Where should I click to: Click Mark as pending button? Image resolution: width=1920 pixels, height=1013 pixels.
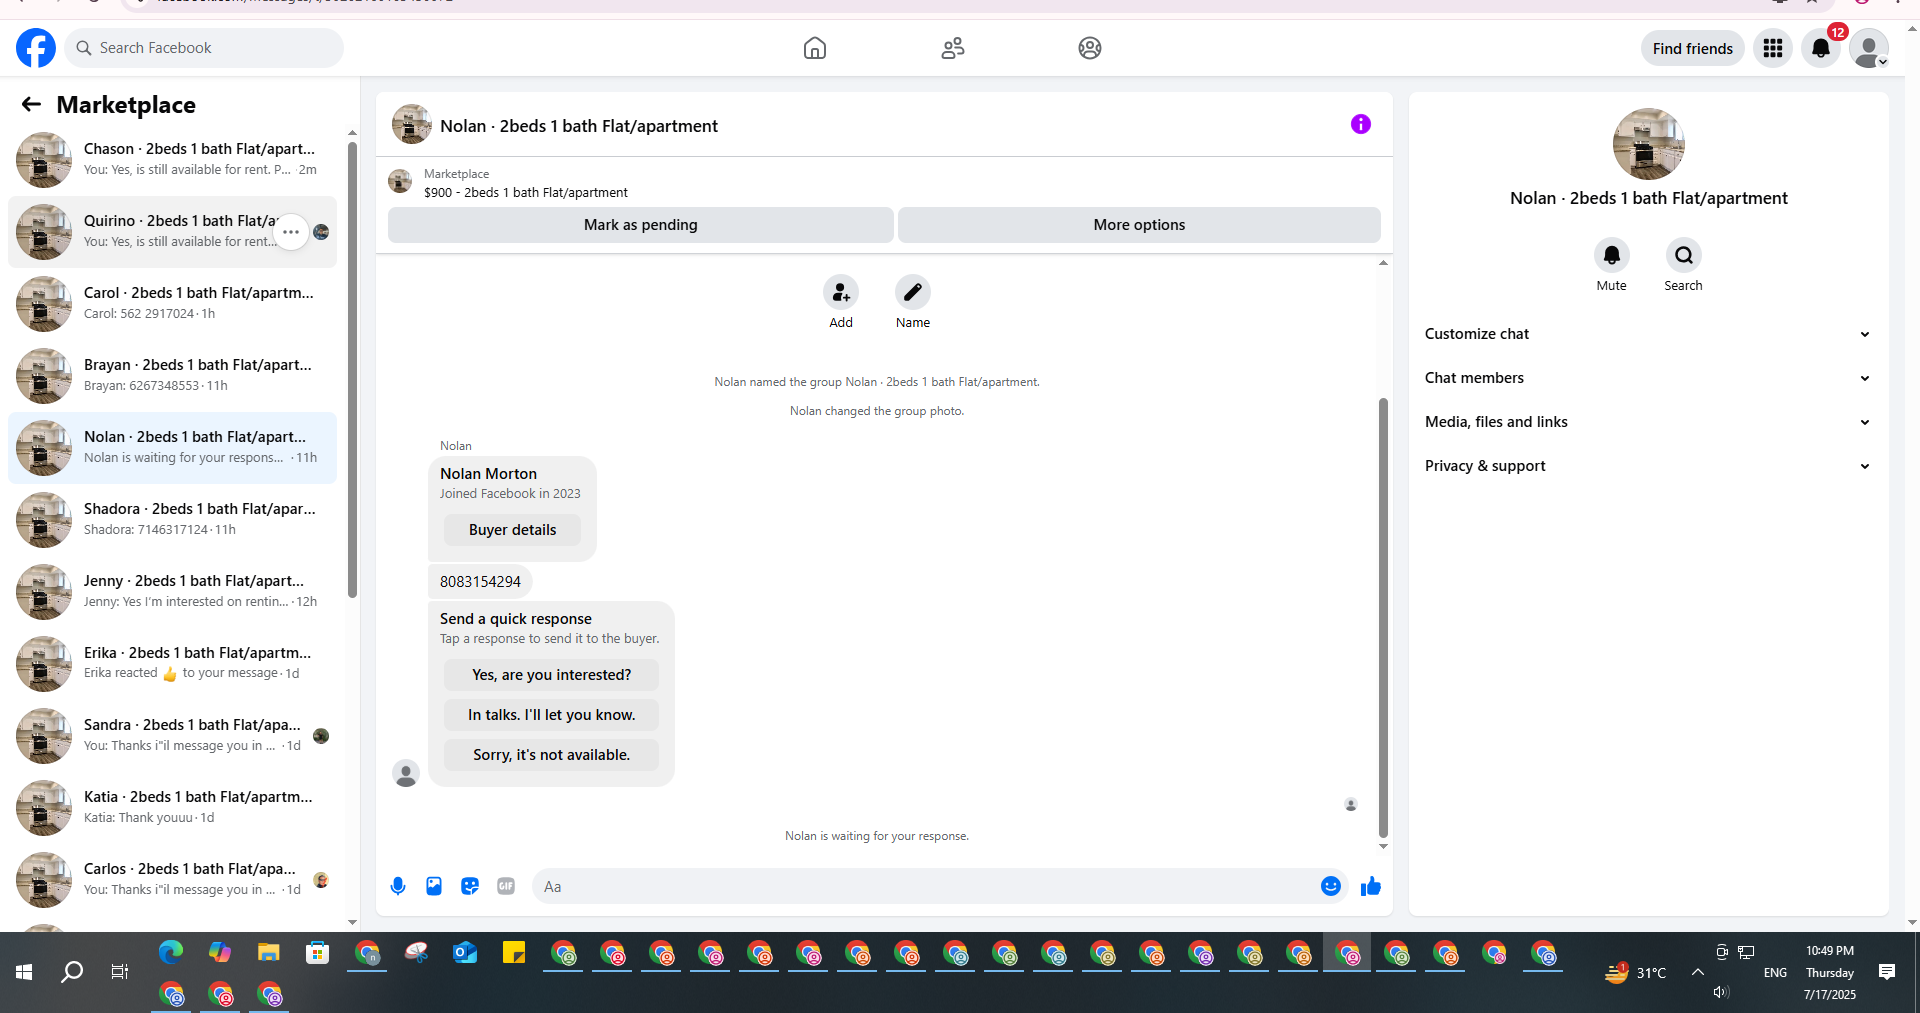tap(641, 225)
